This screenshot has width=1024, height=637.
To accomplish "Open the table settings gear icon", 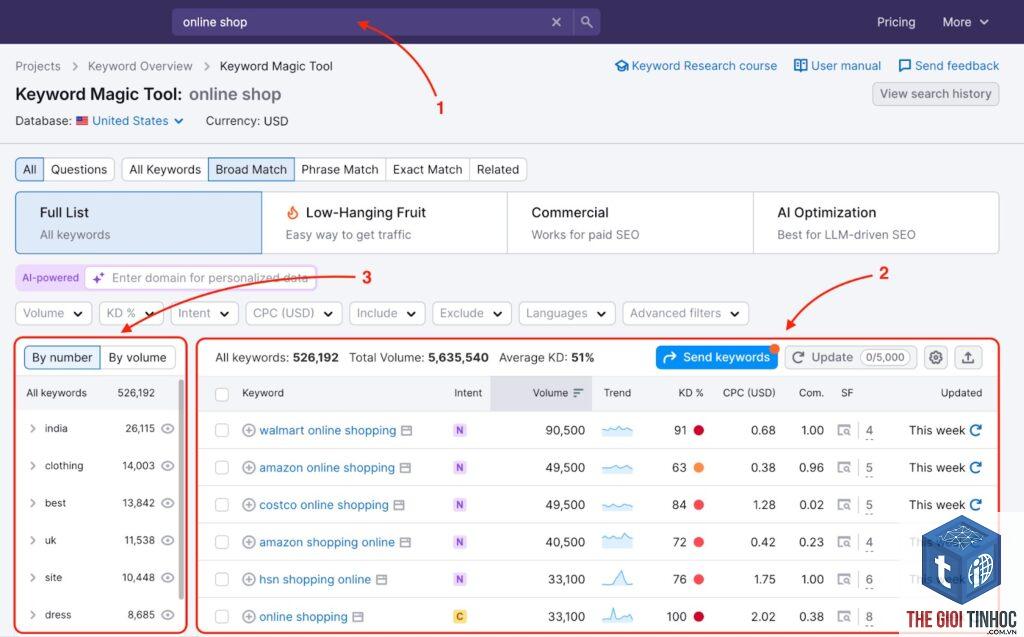I will pyautogui.click(x=936, y=357).
